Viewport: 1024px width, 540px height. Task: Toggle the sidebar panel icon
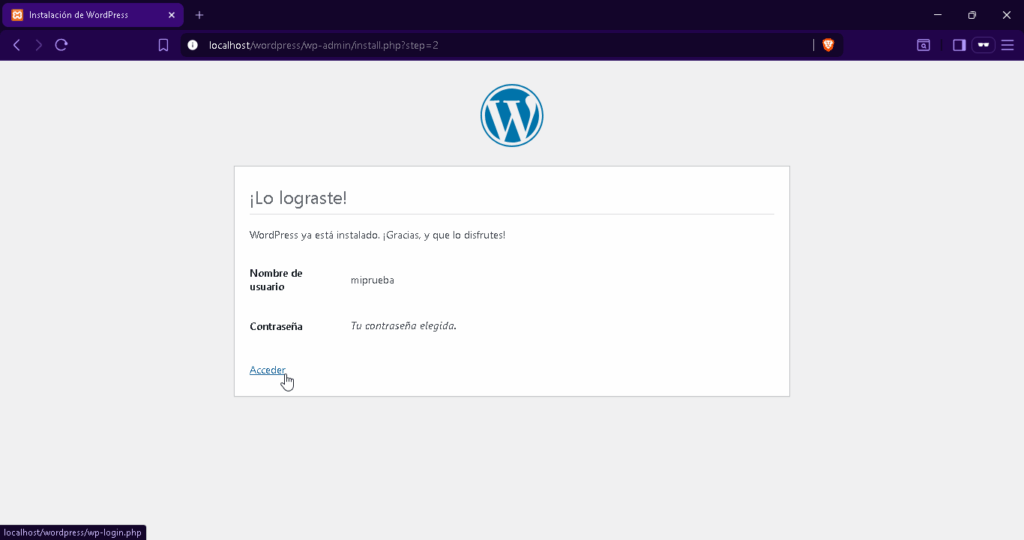pyautogui.click(x=959, y=45)
